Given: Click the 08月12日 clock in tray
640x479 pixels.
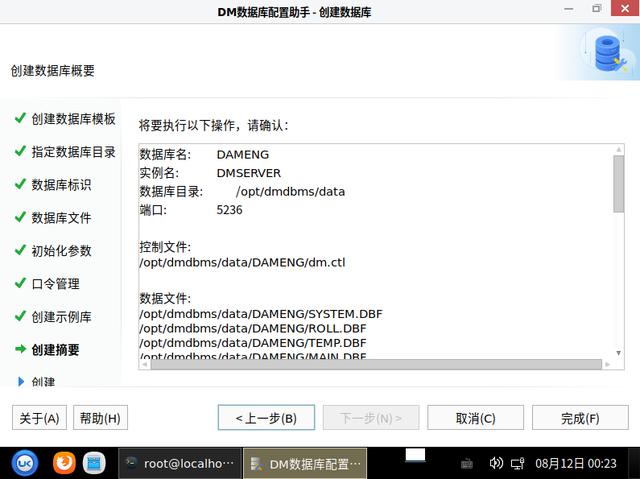Looking at the screenshot, I should (576, 463).
